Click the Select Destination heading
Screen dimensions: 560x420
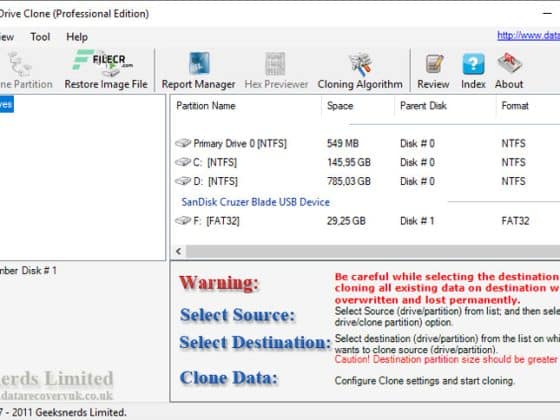[255, 342]
